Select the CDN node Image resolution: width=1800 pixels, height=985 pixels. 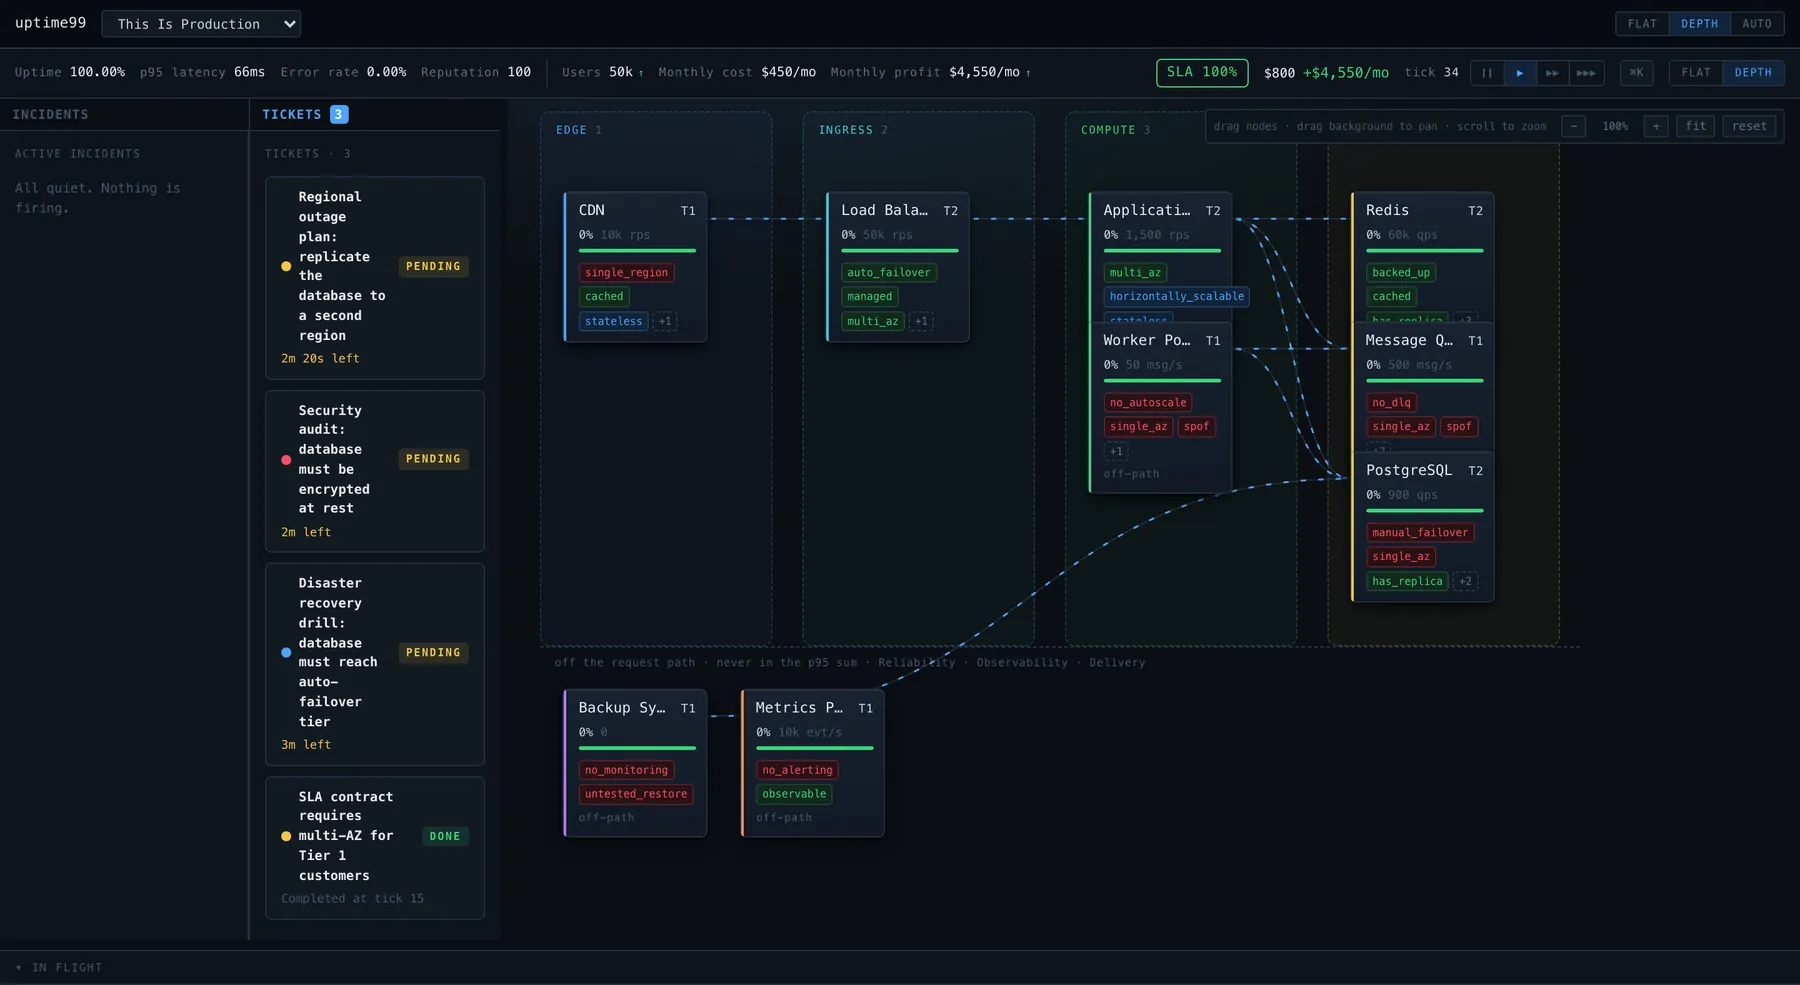(x=635, y=267)
